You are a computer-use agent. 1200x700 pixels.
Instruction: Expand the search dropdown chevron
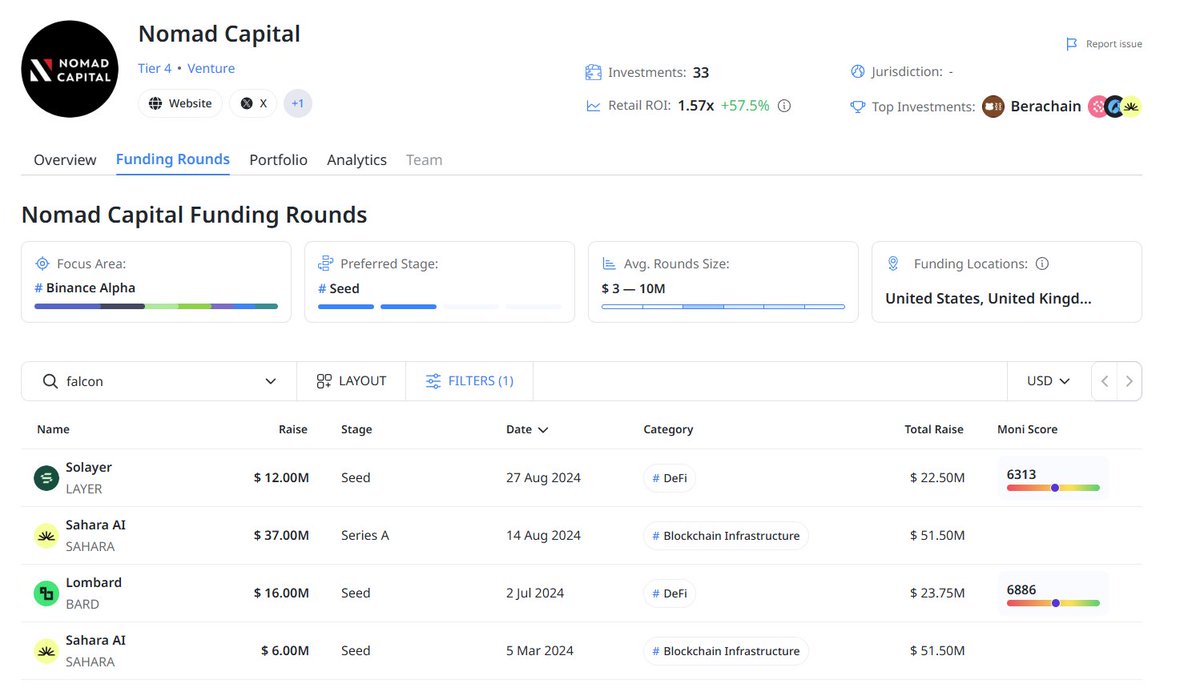271,381
